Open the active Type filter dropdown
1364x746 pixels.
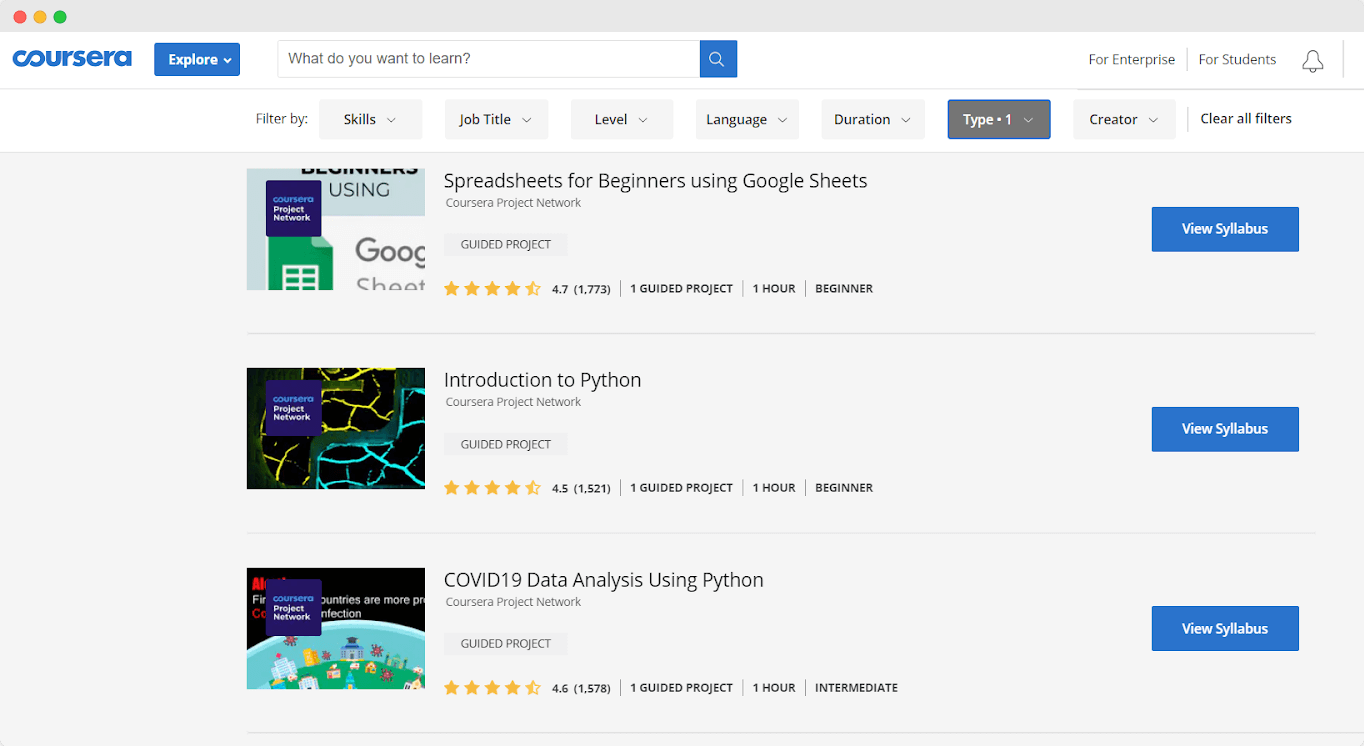(x=999, y=119)
